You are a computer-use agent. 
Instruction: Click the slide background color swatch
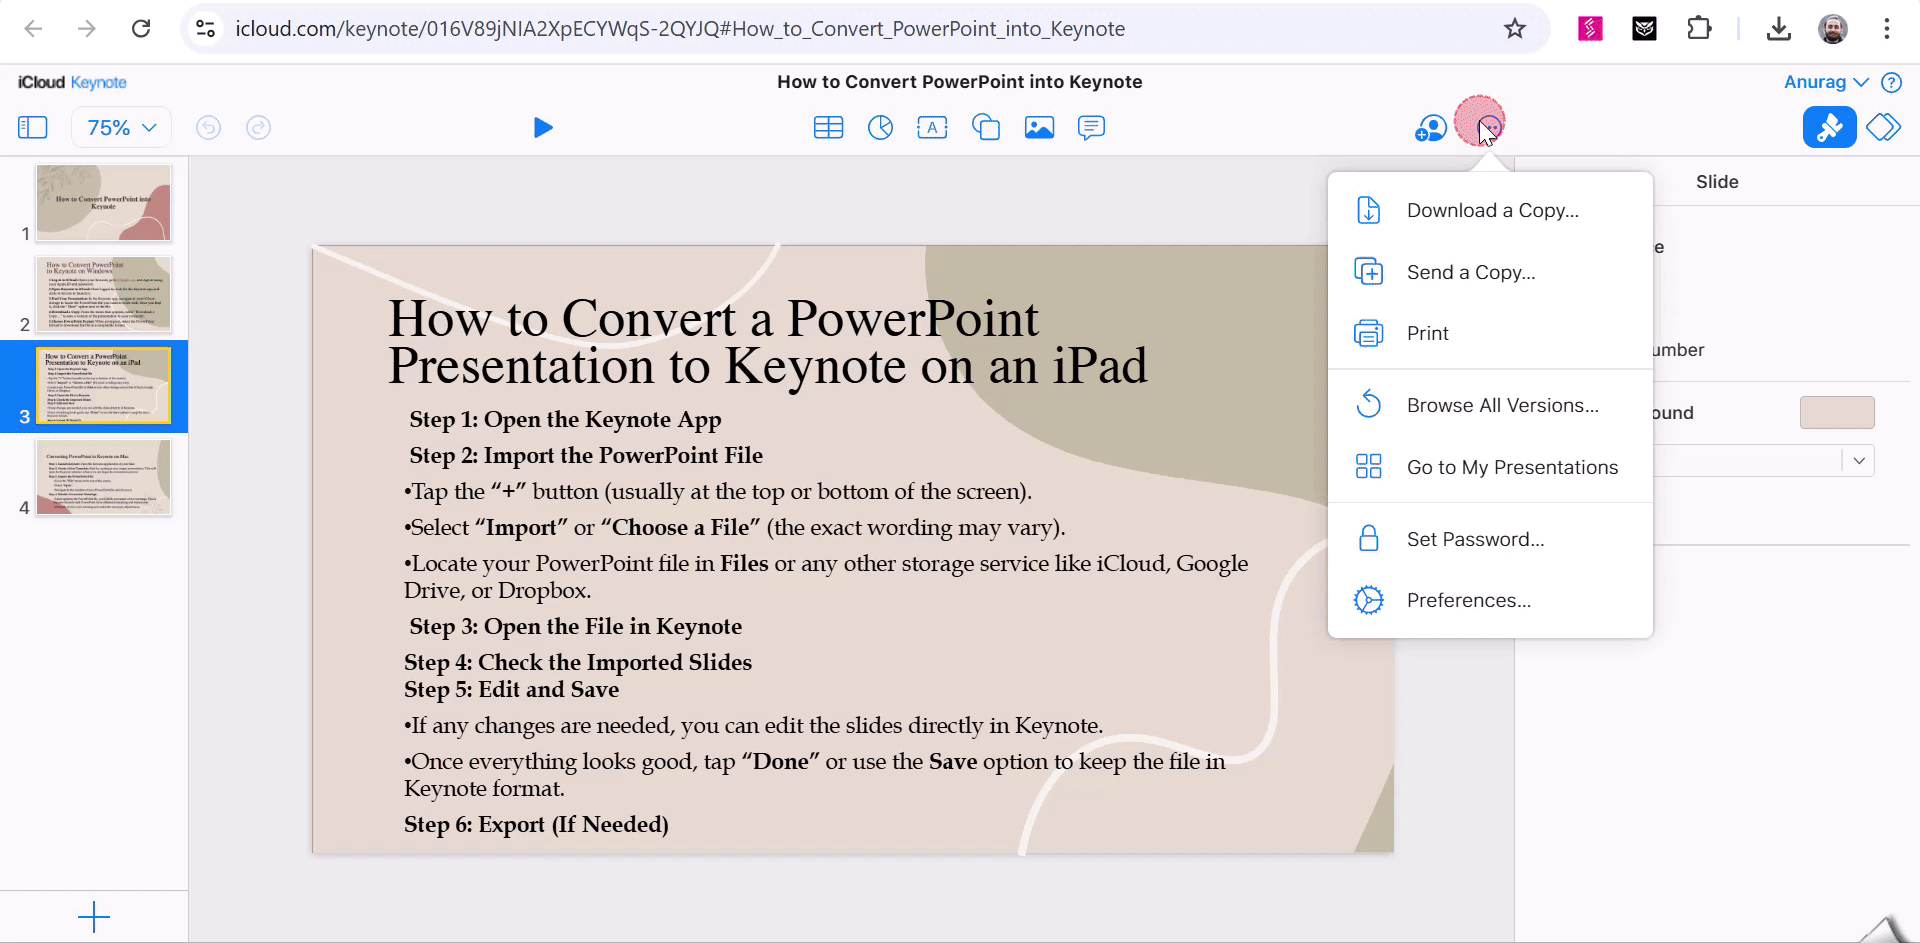pos(1836,412)
